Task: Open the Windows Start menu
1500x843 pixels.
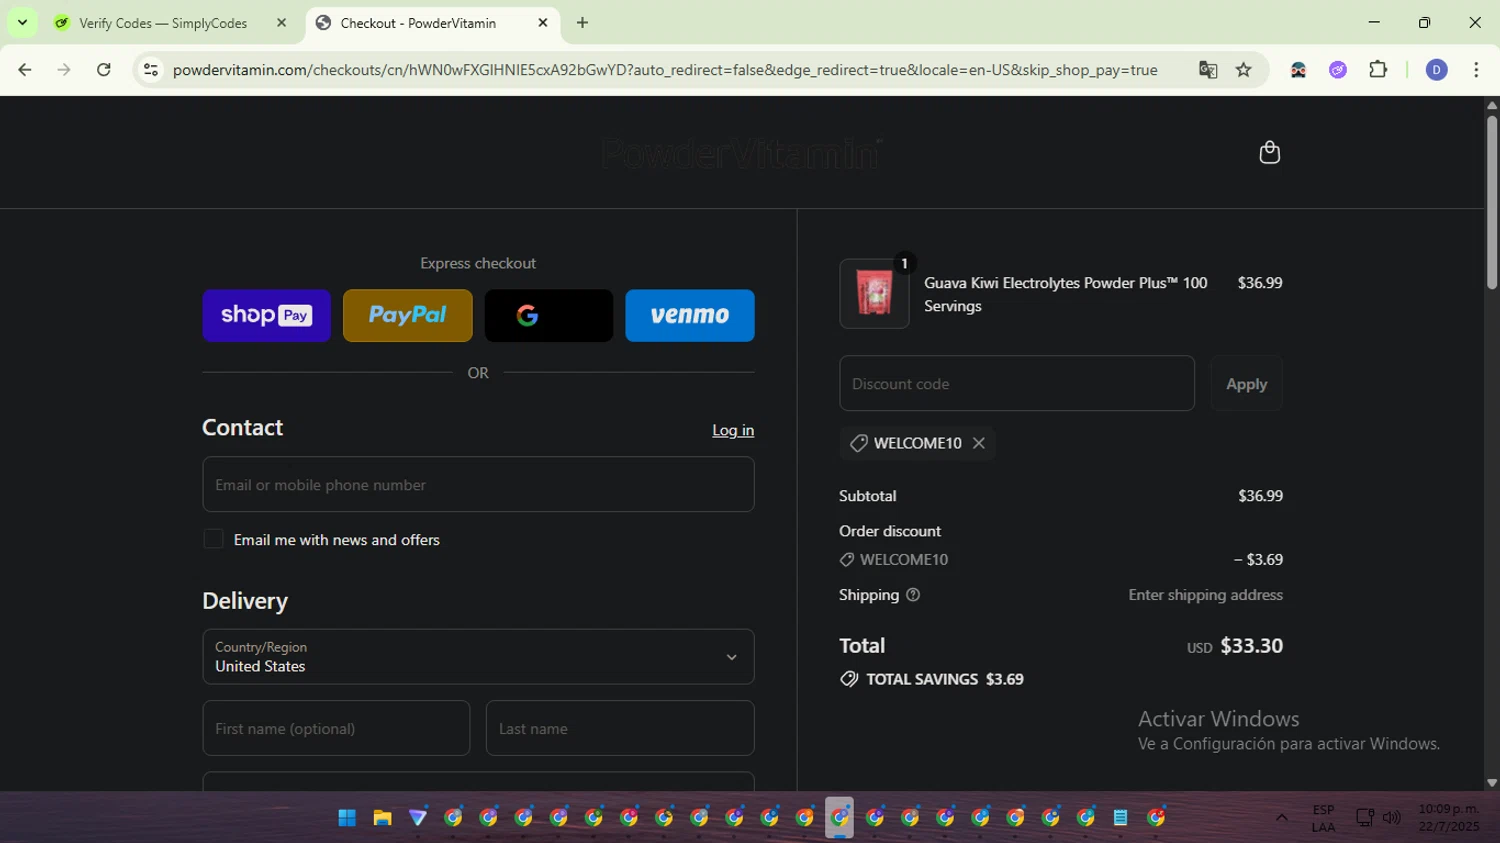Action: (347, 818)
